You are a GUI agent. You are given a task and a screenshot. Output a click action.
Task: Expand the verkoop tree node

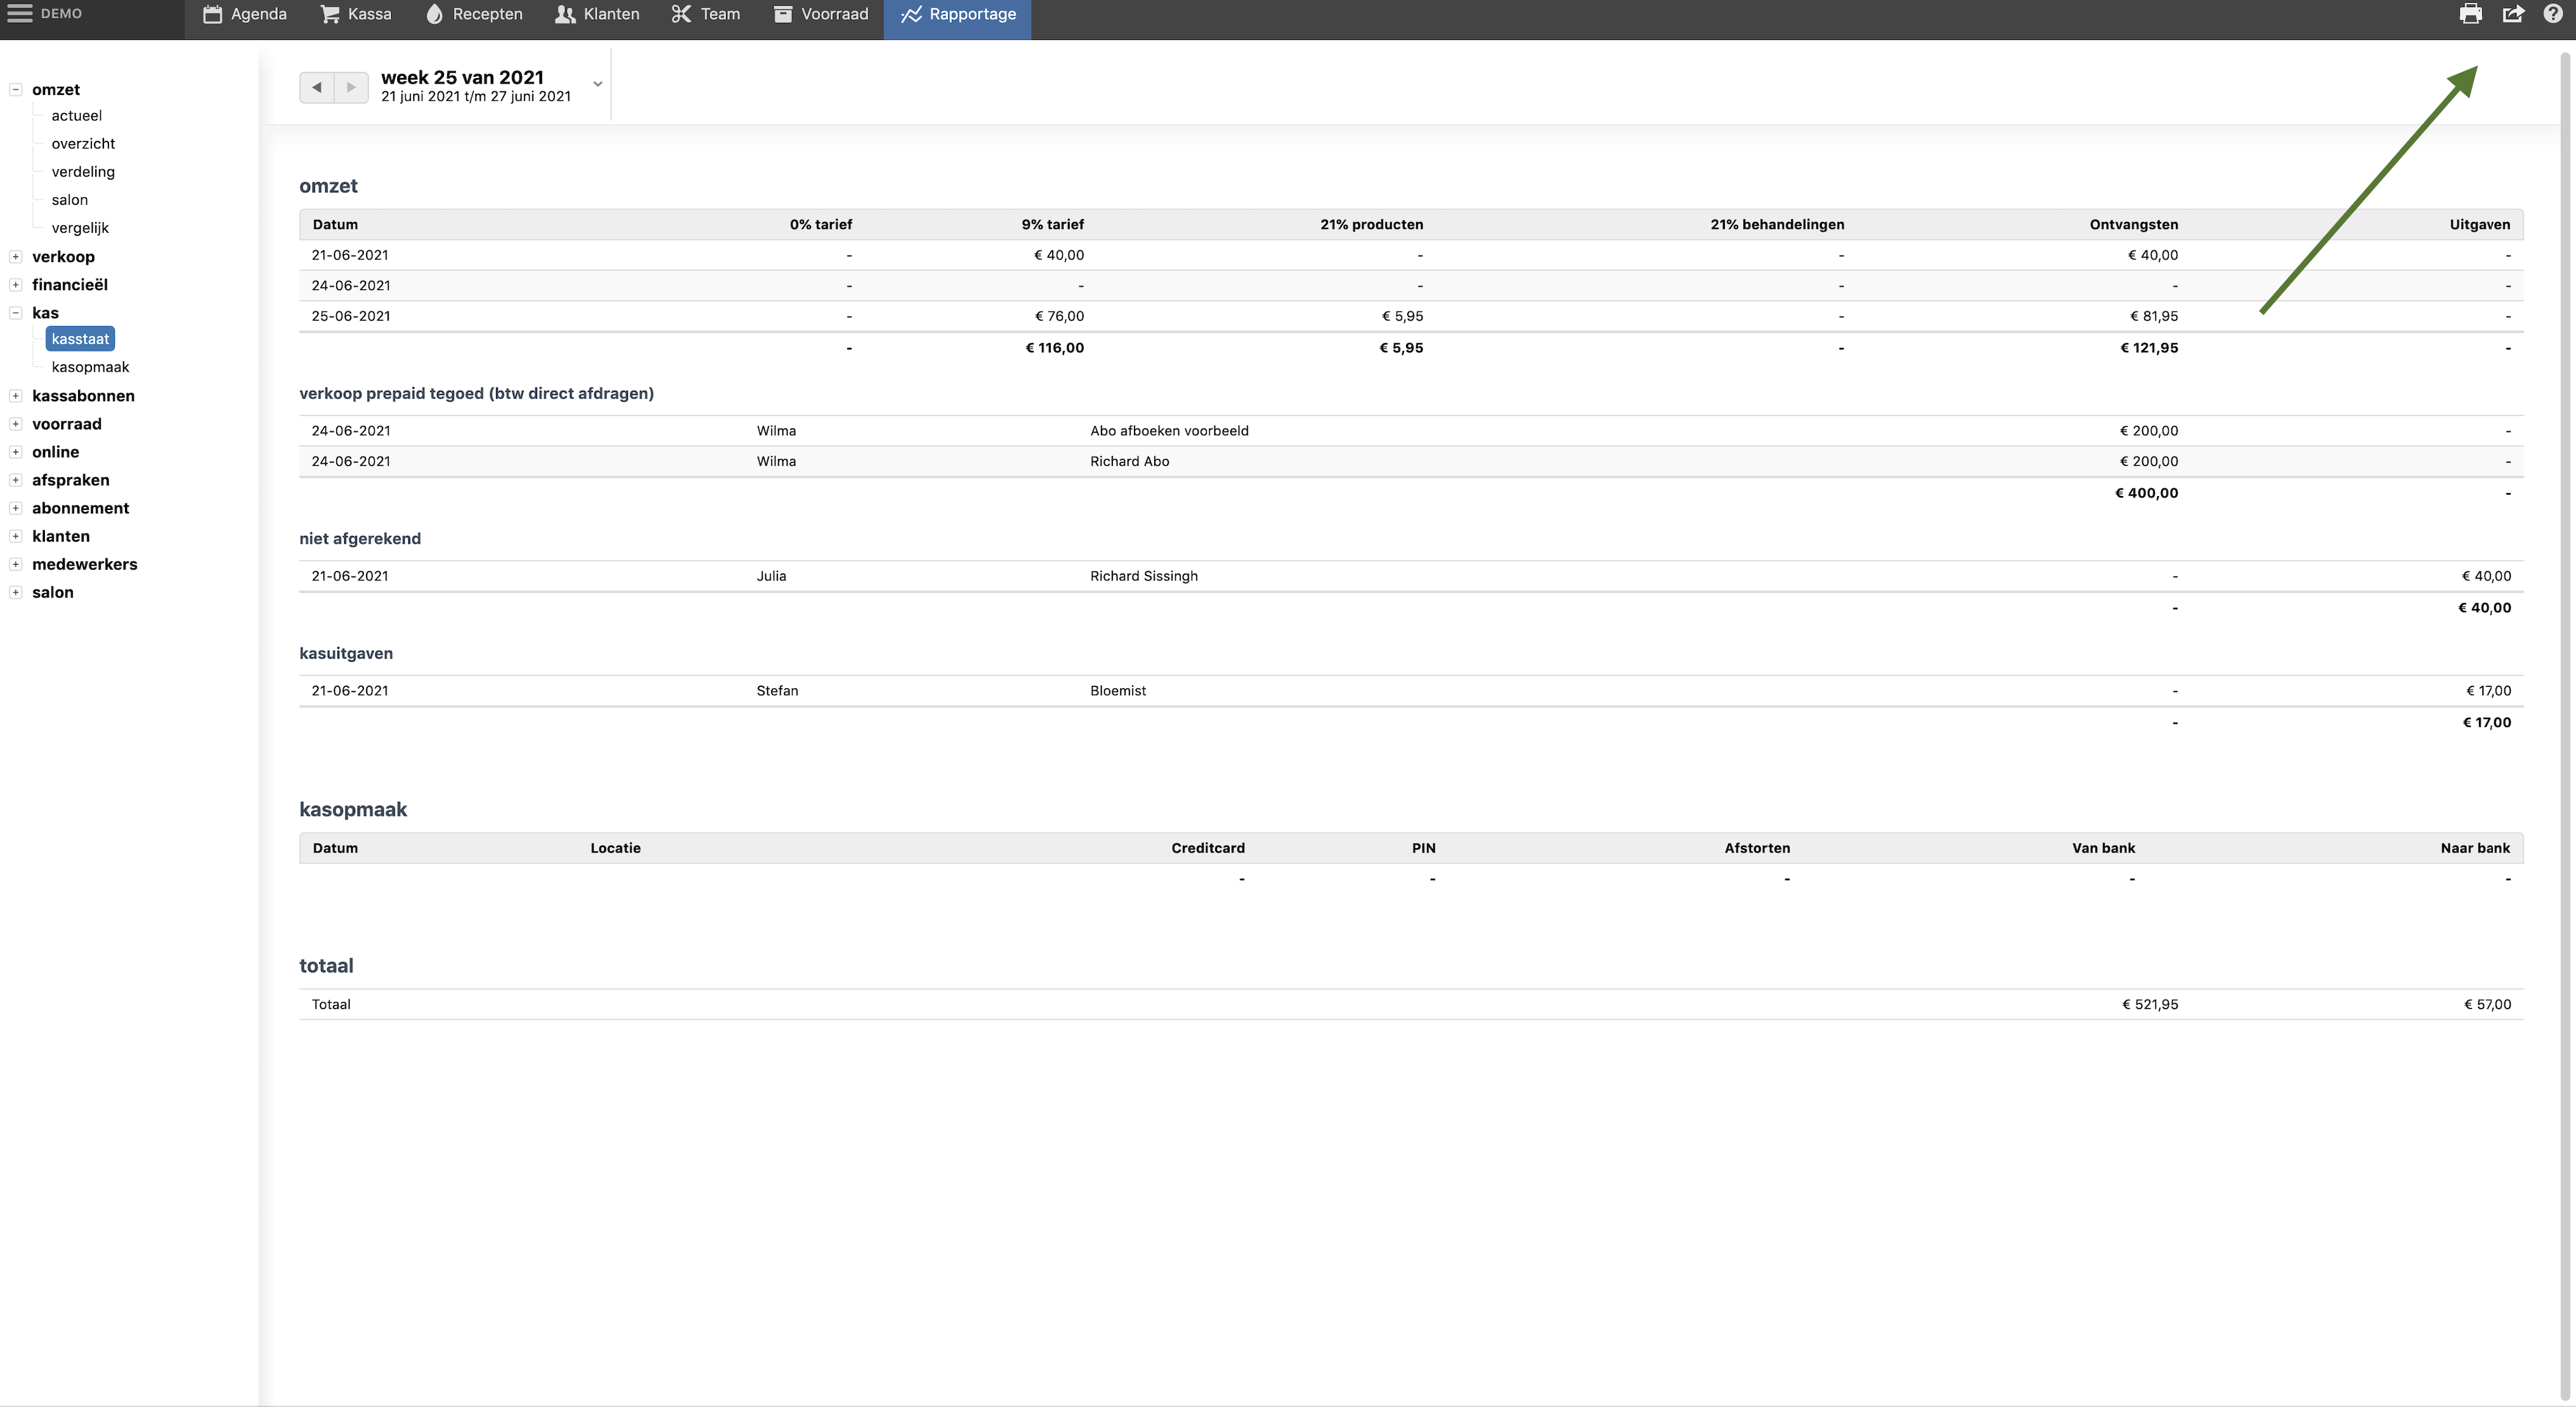(x=16, y=257)
